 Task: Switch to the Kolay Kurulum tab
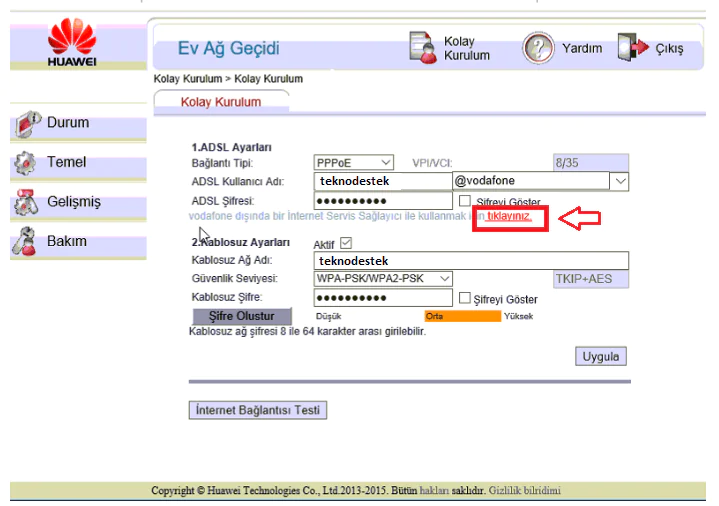pos(220,102)
